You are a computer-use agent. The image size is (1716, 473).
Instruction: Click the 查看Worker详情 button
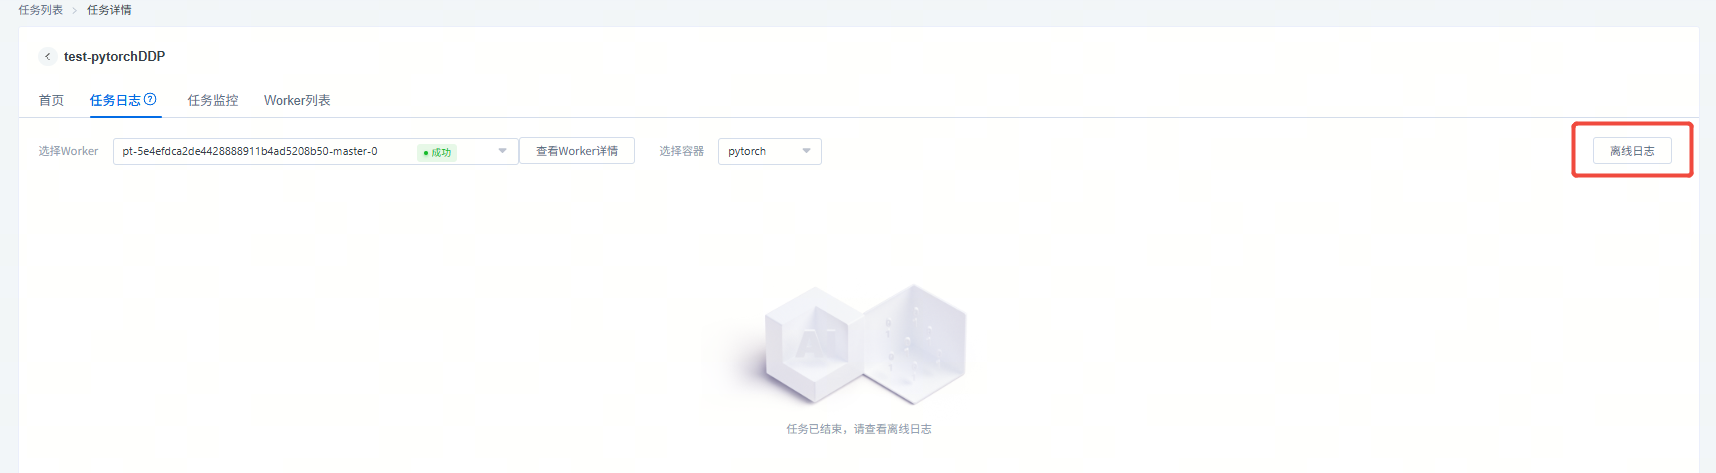(x=577, y=151)
